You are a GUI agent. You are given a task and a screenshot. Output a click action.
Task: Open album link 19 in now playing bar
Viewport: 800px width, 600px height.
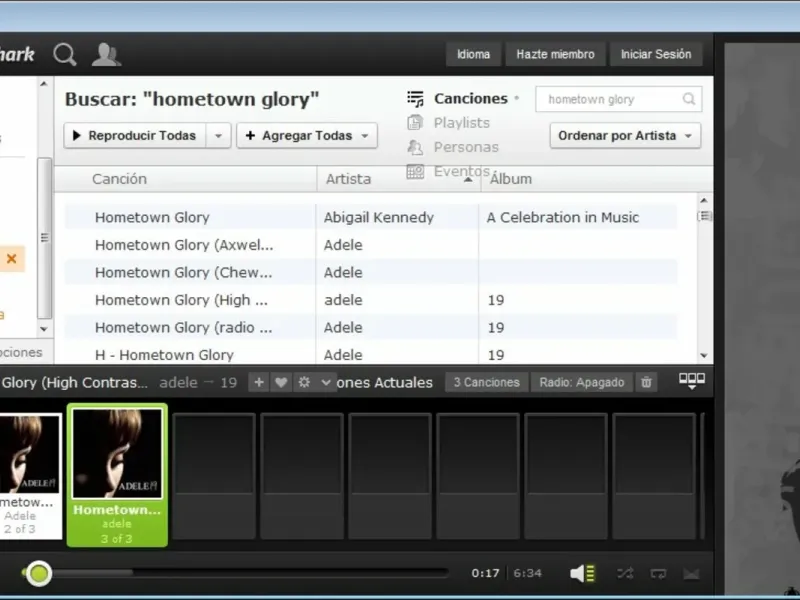click(229, 383)
